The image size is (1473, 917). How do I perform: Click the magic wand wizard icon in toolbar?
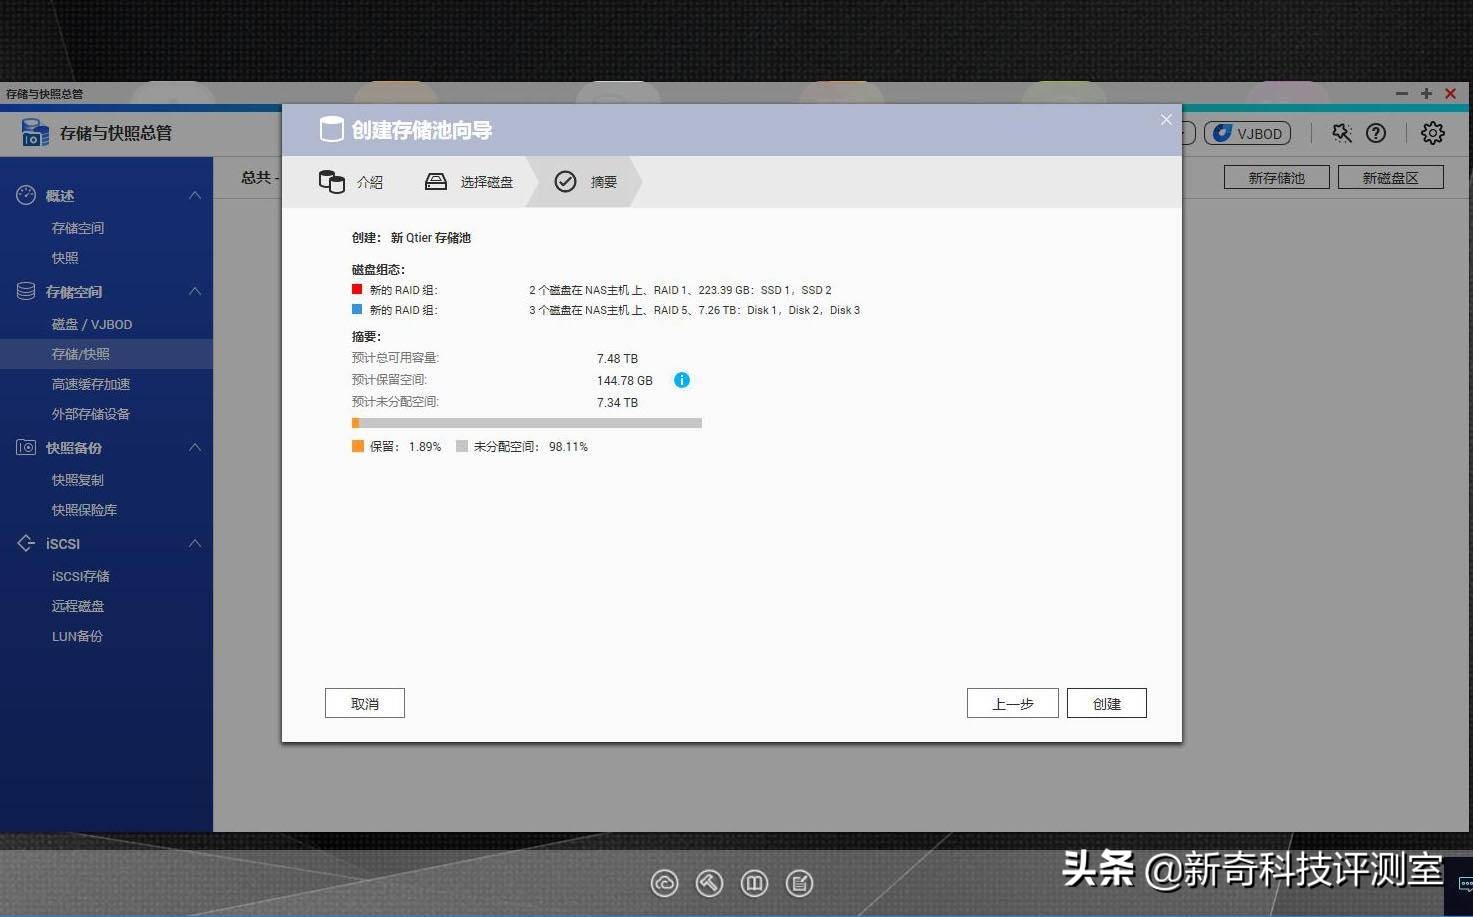tap(1340, 132)
